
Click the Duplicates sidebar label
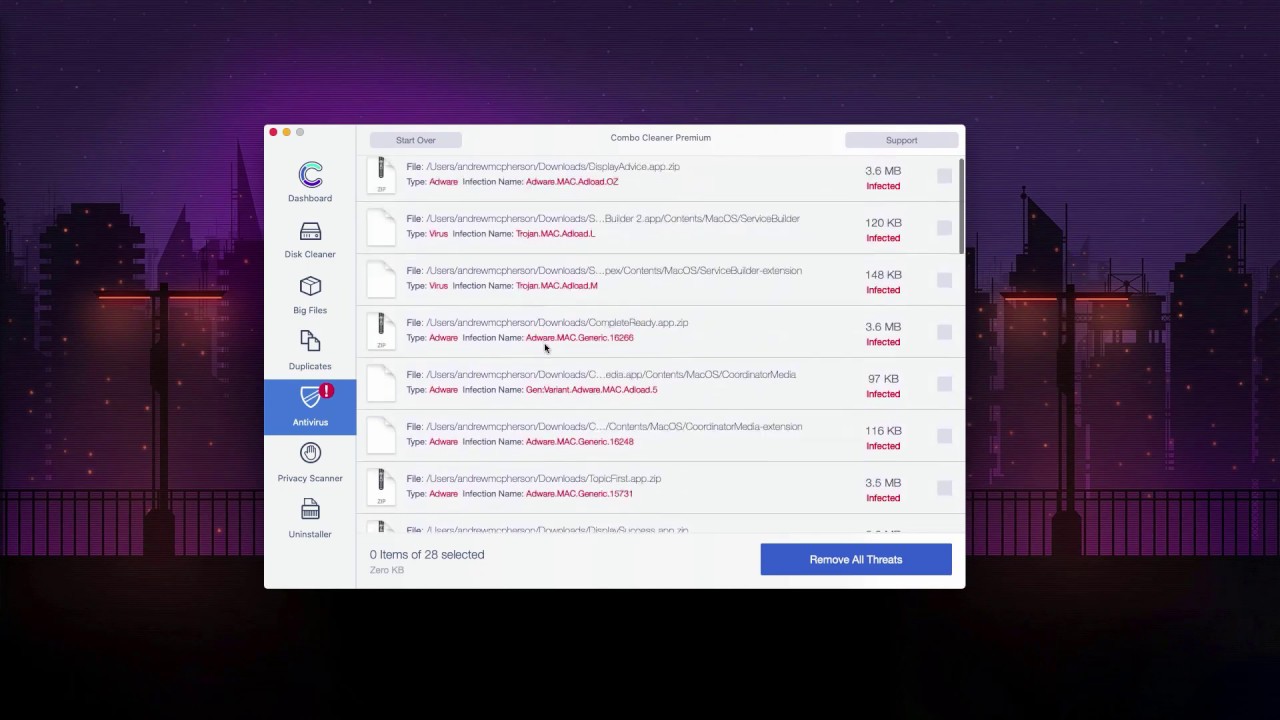(x=310, y=366)
